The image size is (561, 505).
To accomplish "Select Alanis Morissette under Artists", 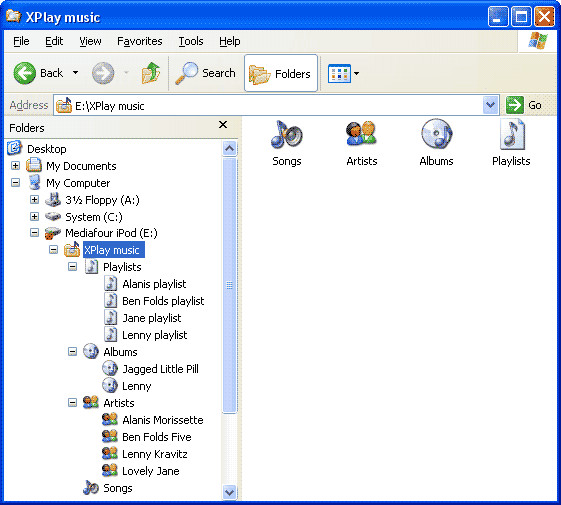I will (x=162, y=419).
